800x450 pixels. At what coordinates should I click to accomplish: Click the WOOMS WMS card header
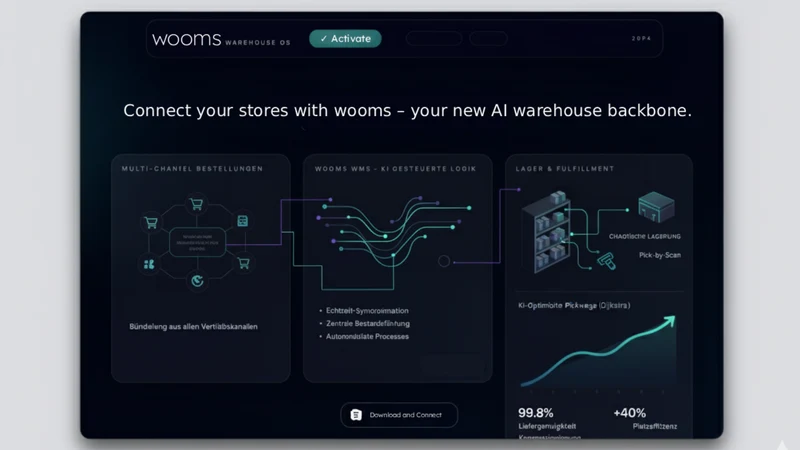click(x=395, y=169)
